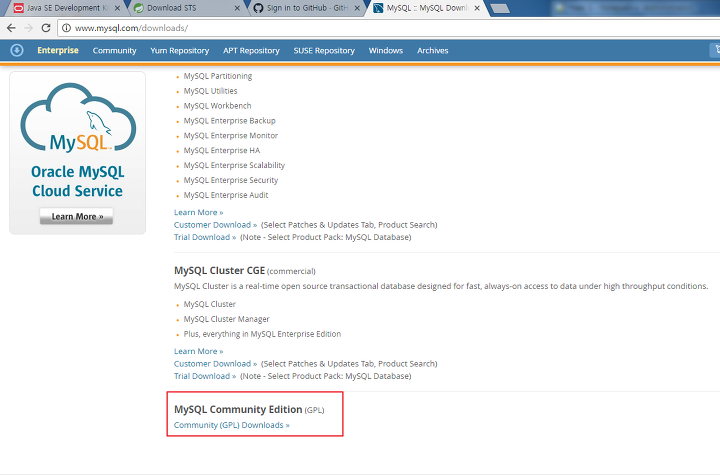Open the Yum Repository nav item

click(180, 51)
